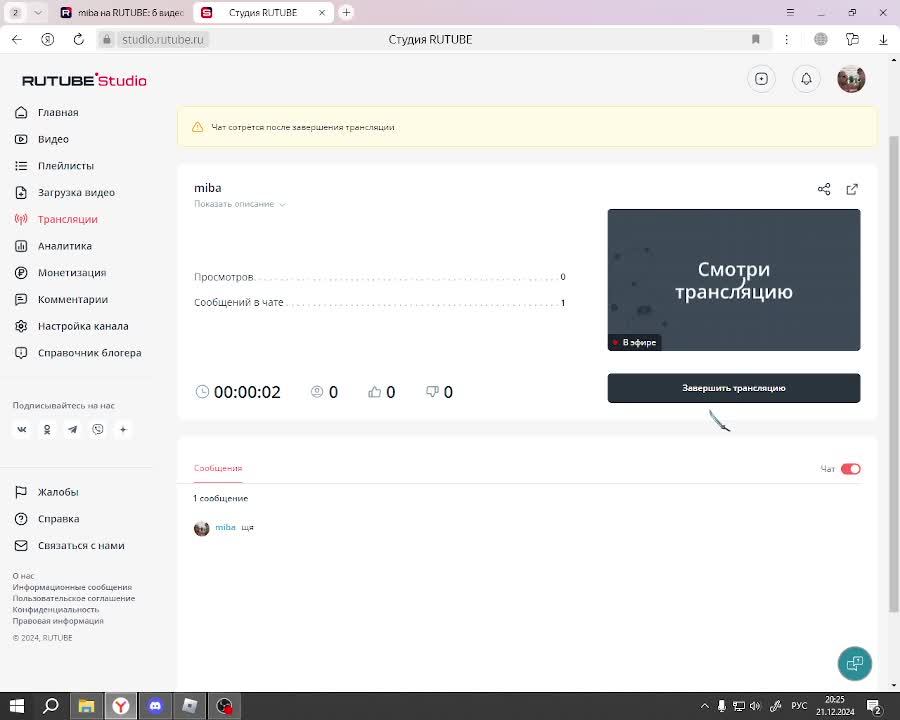
Task: Open the browser globe extension icon
Action: [821, 40]
